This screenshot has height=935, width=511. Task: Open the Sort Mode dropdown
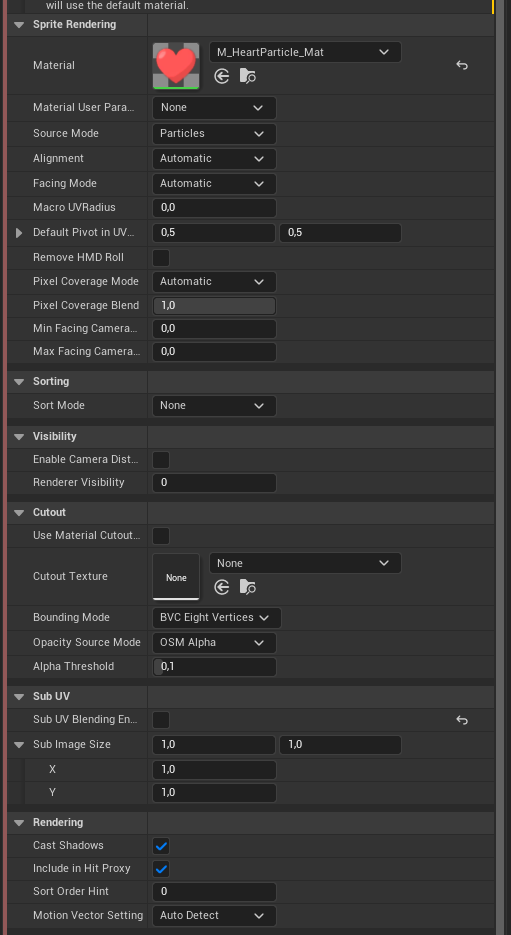[x=214, y=405]
